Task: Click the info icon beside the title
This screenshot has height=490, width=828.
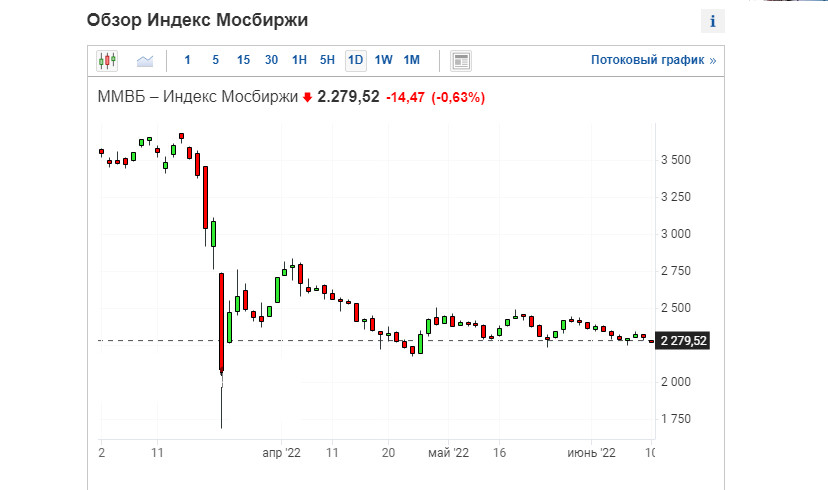Action: tap(712, 21)
